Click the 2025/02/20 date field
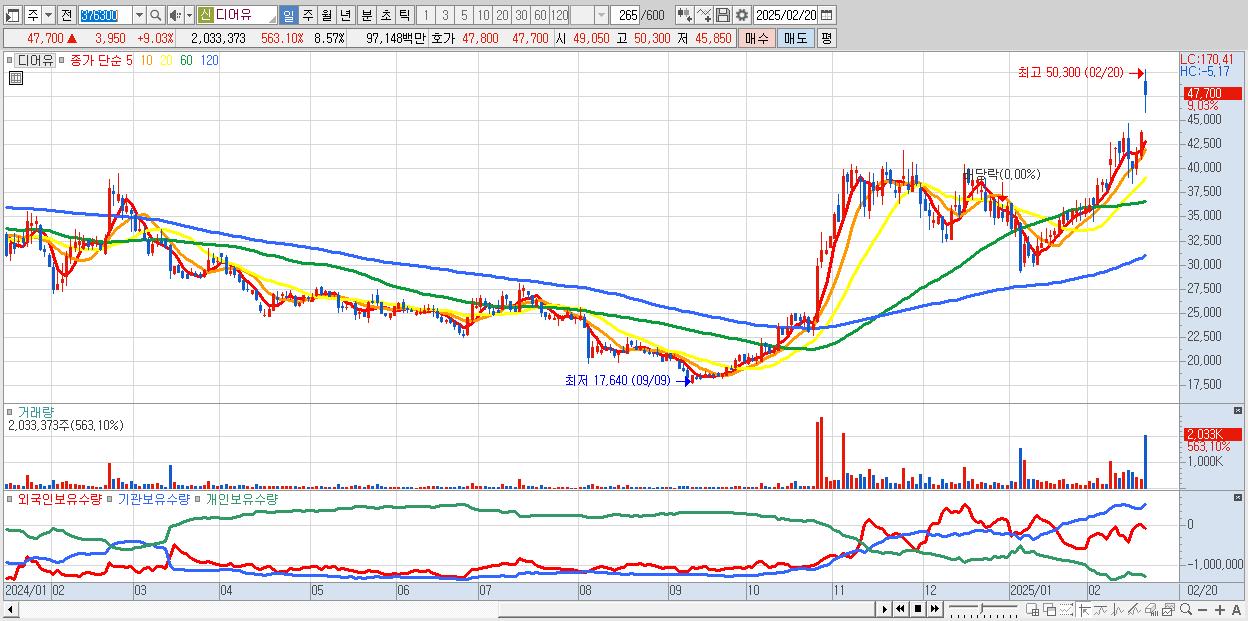The image size is (1248, 621). point(785,15)
